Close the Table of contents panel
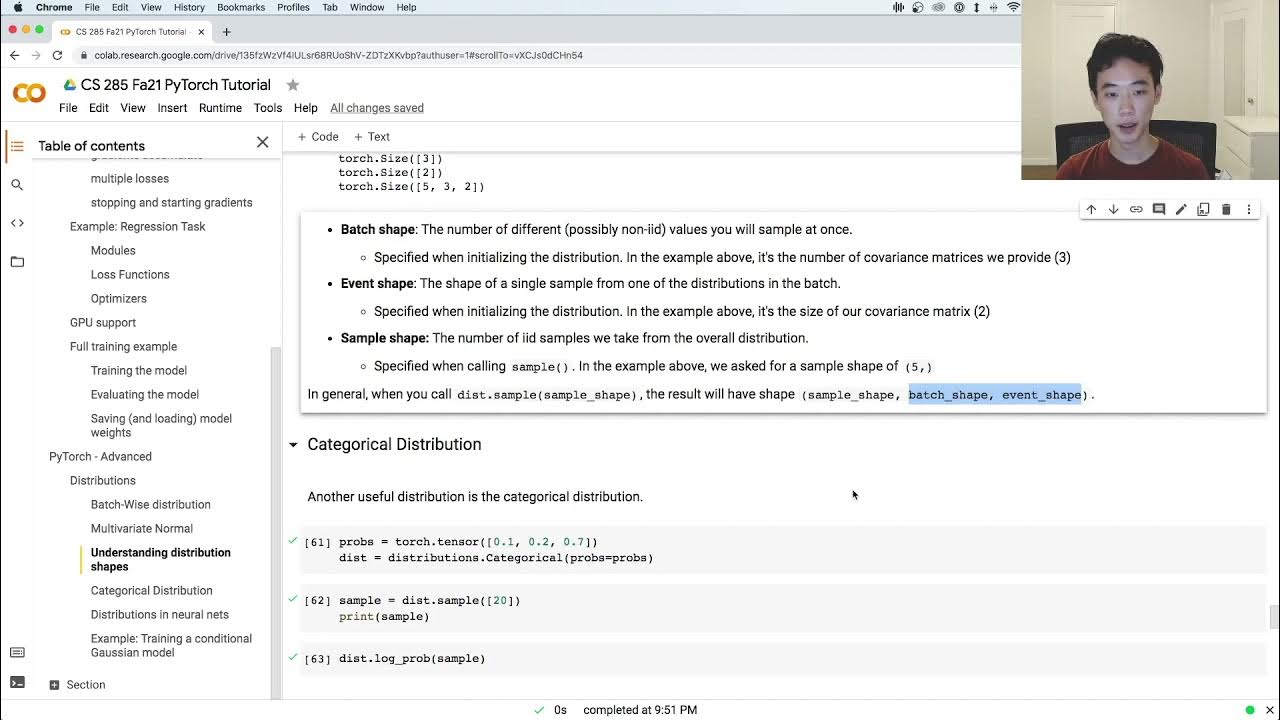This screenshot has height=720, width=1280. pos(262,143)
